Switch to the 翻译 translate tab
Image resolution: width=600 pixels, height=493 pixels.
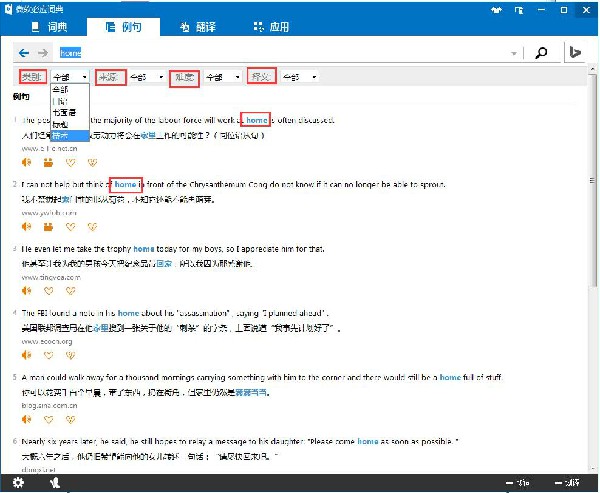198,27
